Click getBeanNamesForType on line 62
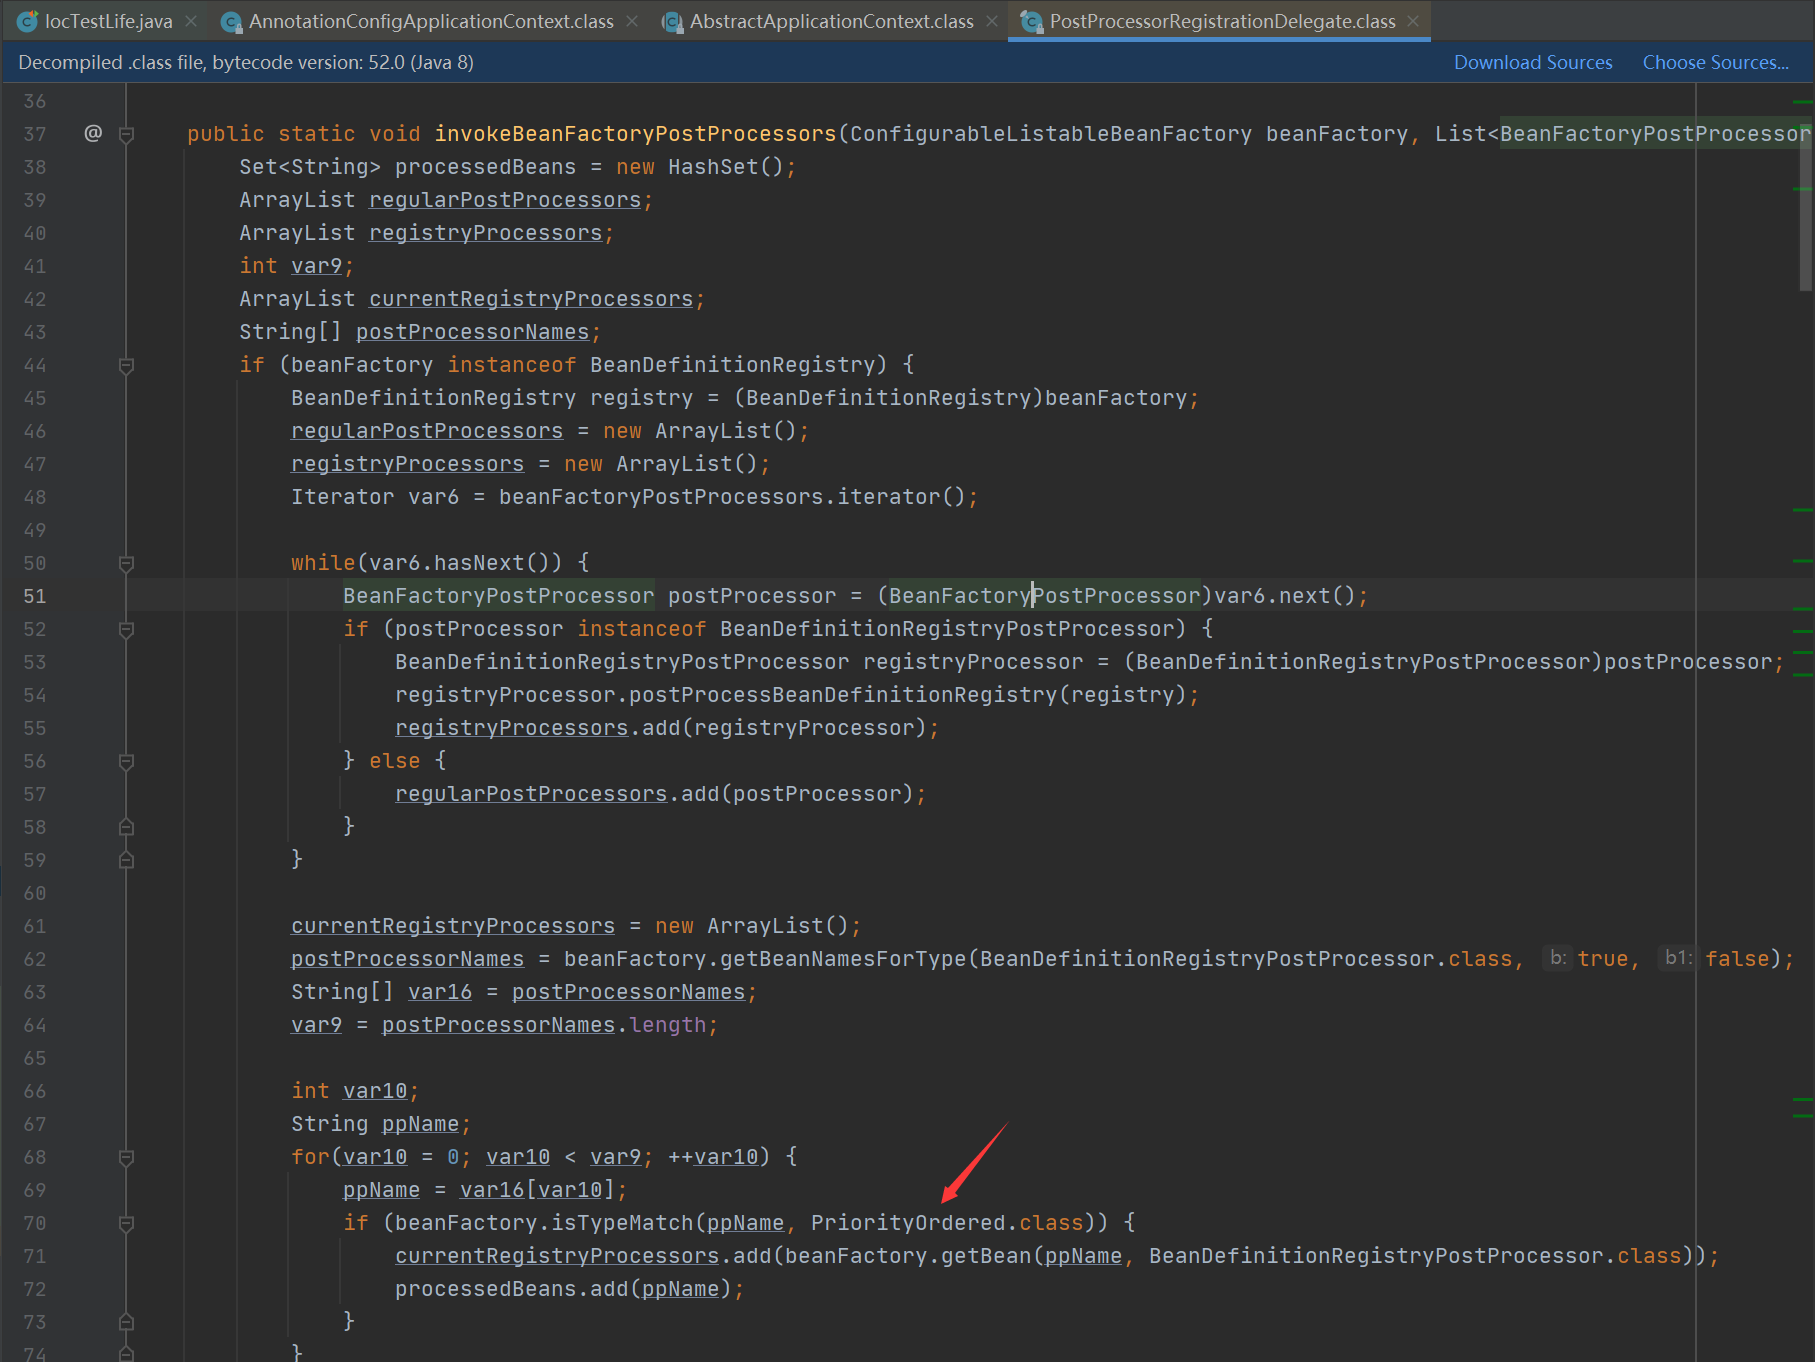 coord(843,959)
